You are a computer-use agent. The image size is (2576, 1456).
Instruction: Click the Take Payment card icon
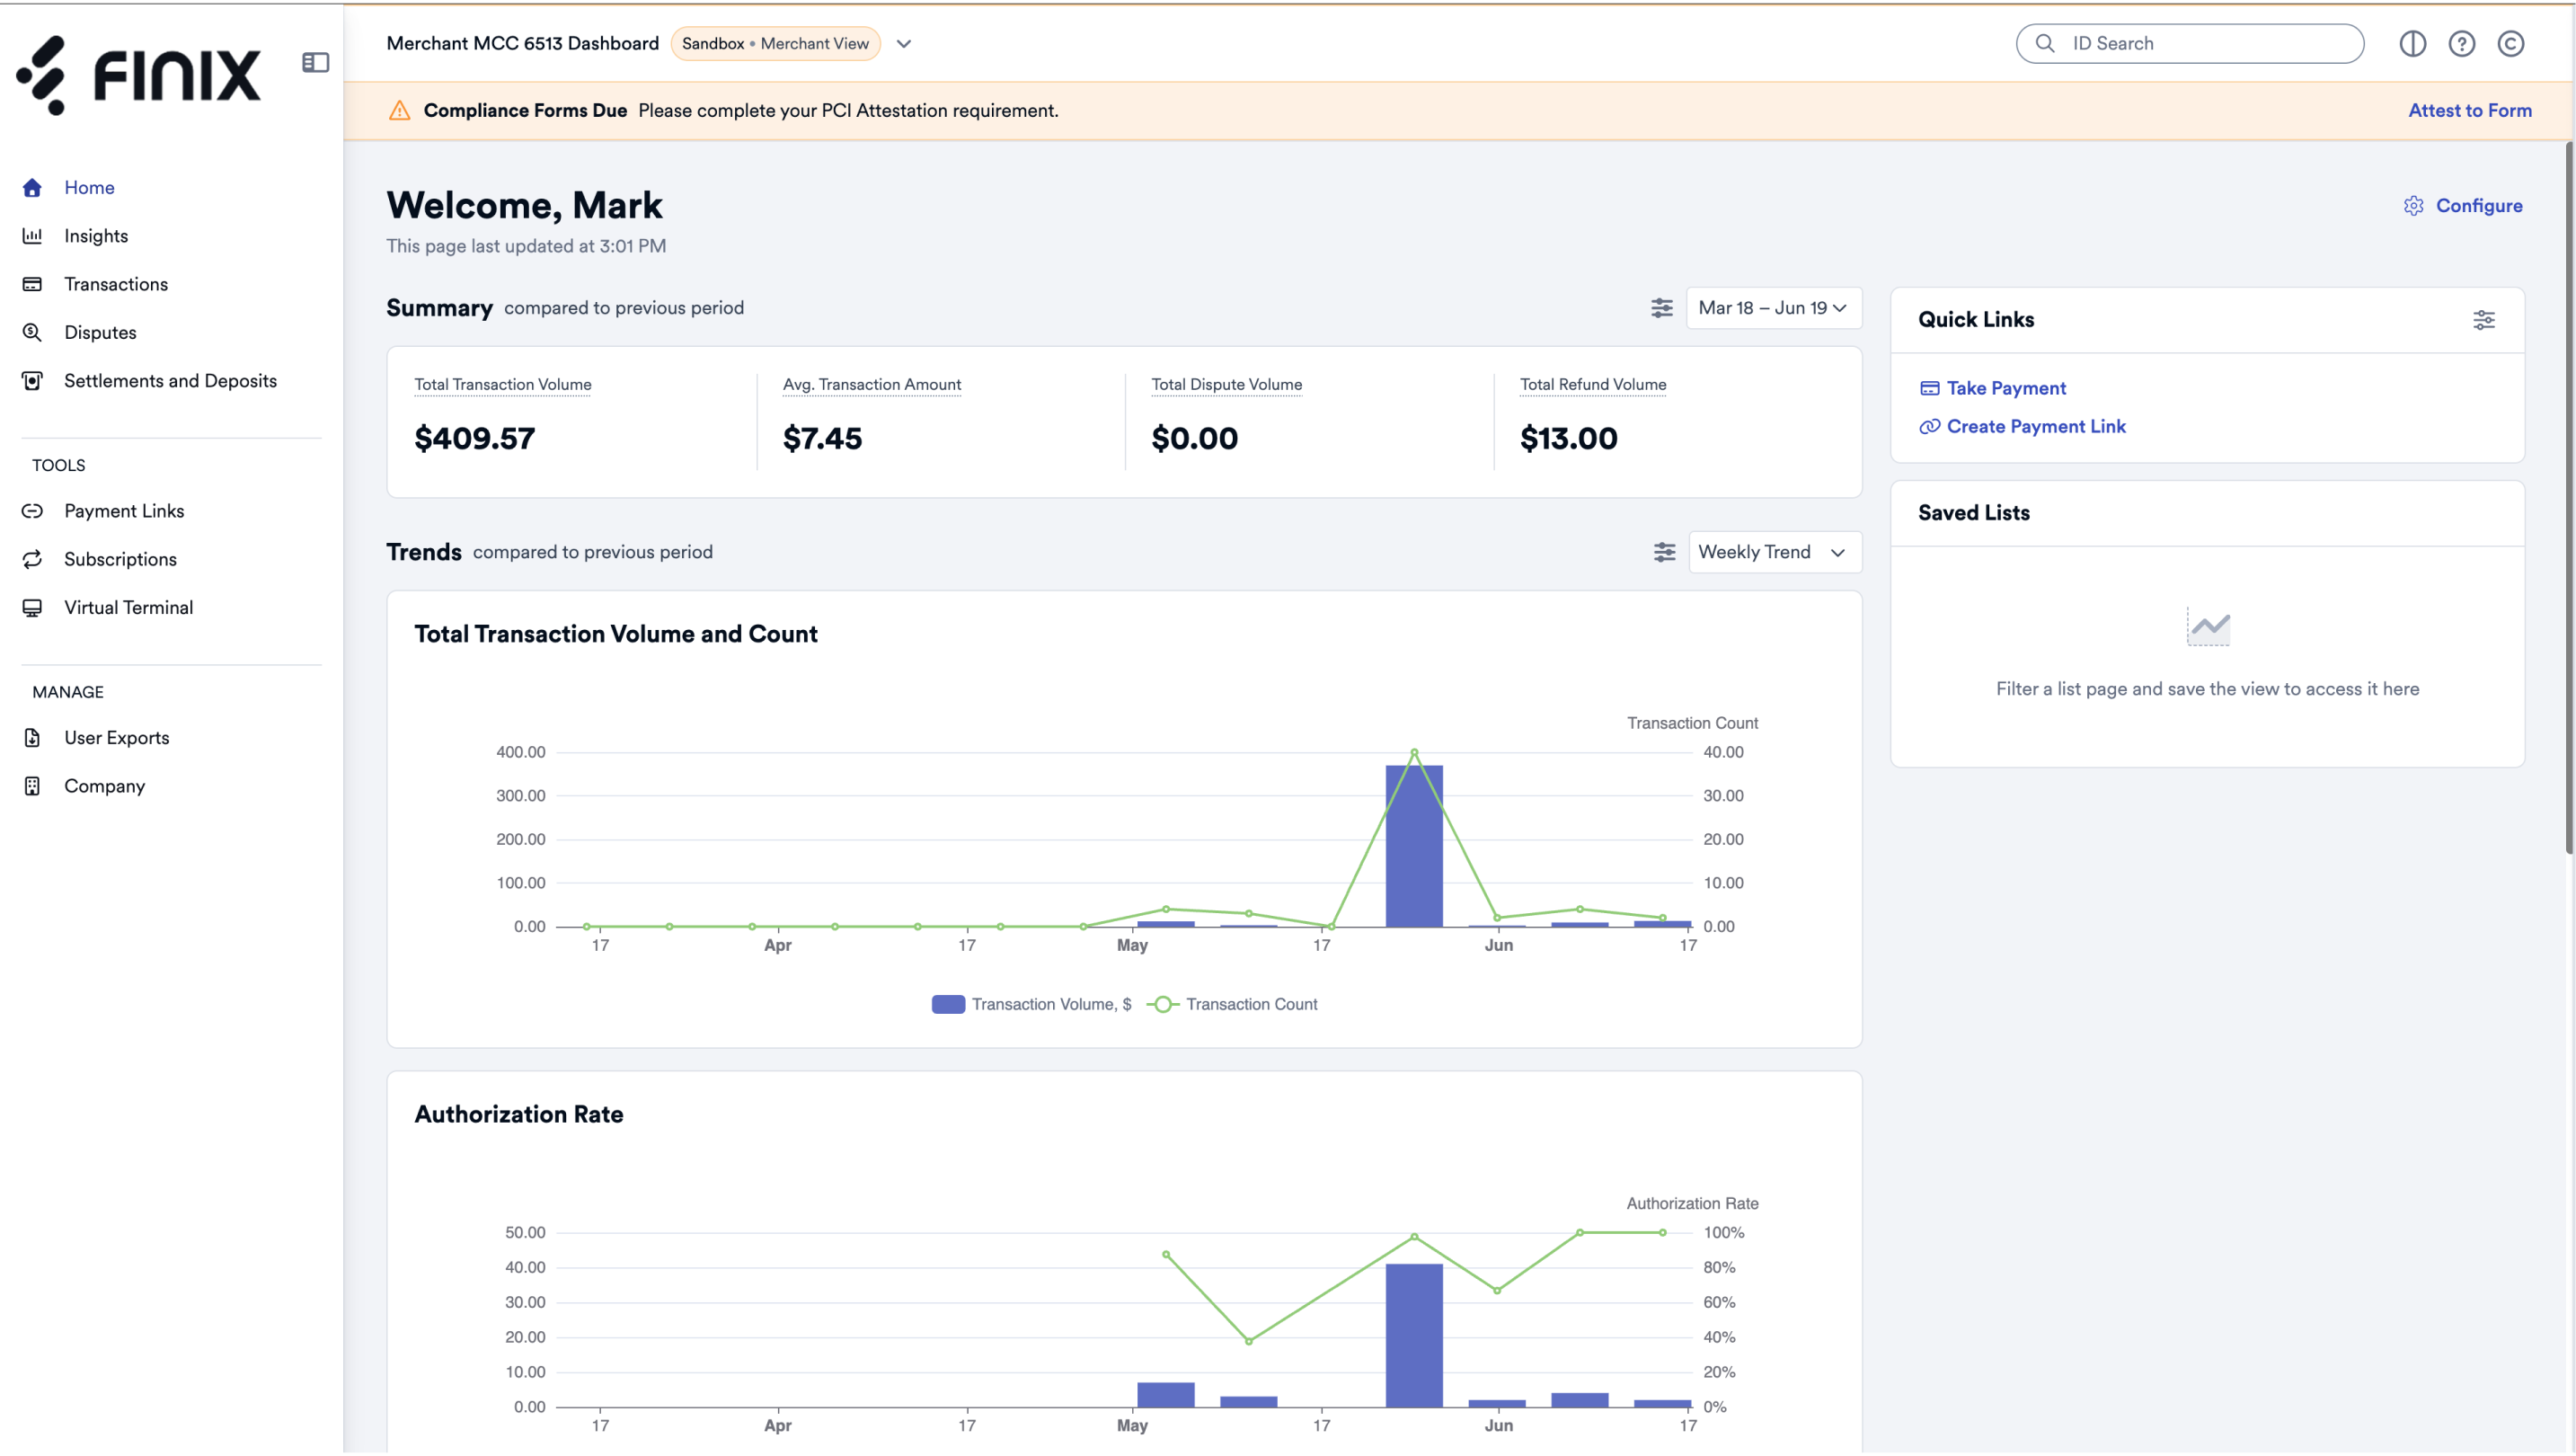coord(1929,388)
